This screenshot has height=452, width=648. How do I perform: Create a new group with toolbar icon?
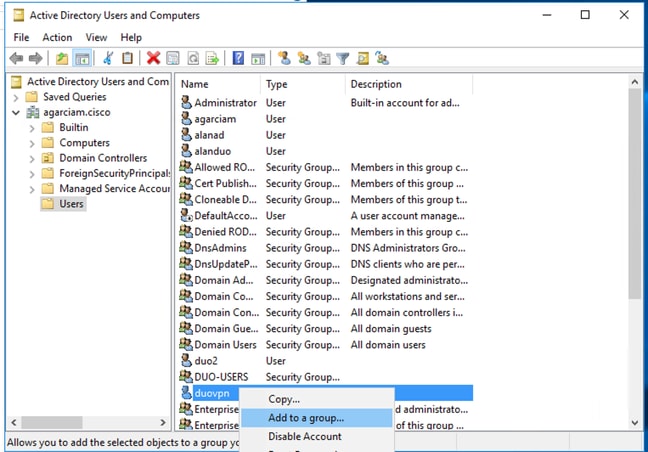[304, 58]
